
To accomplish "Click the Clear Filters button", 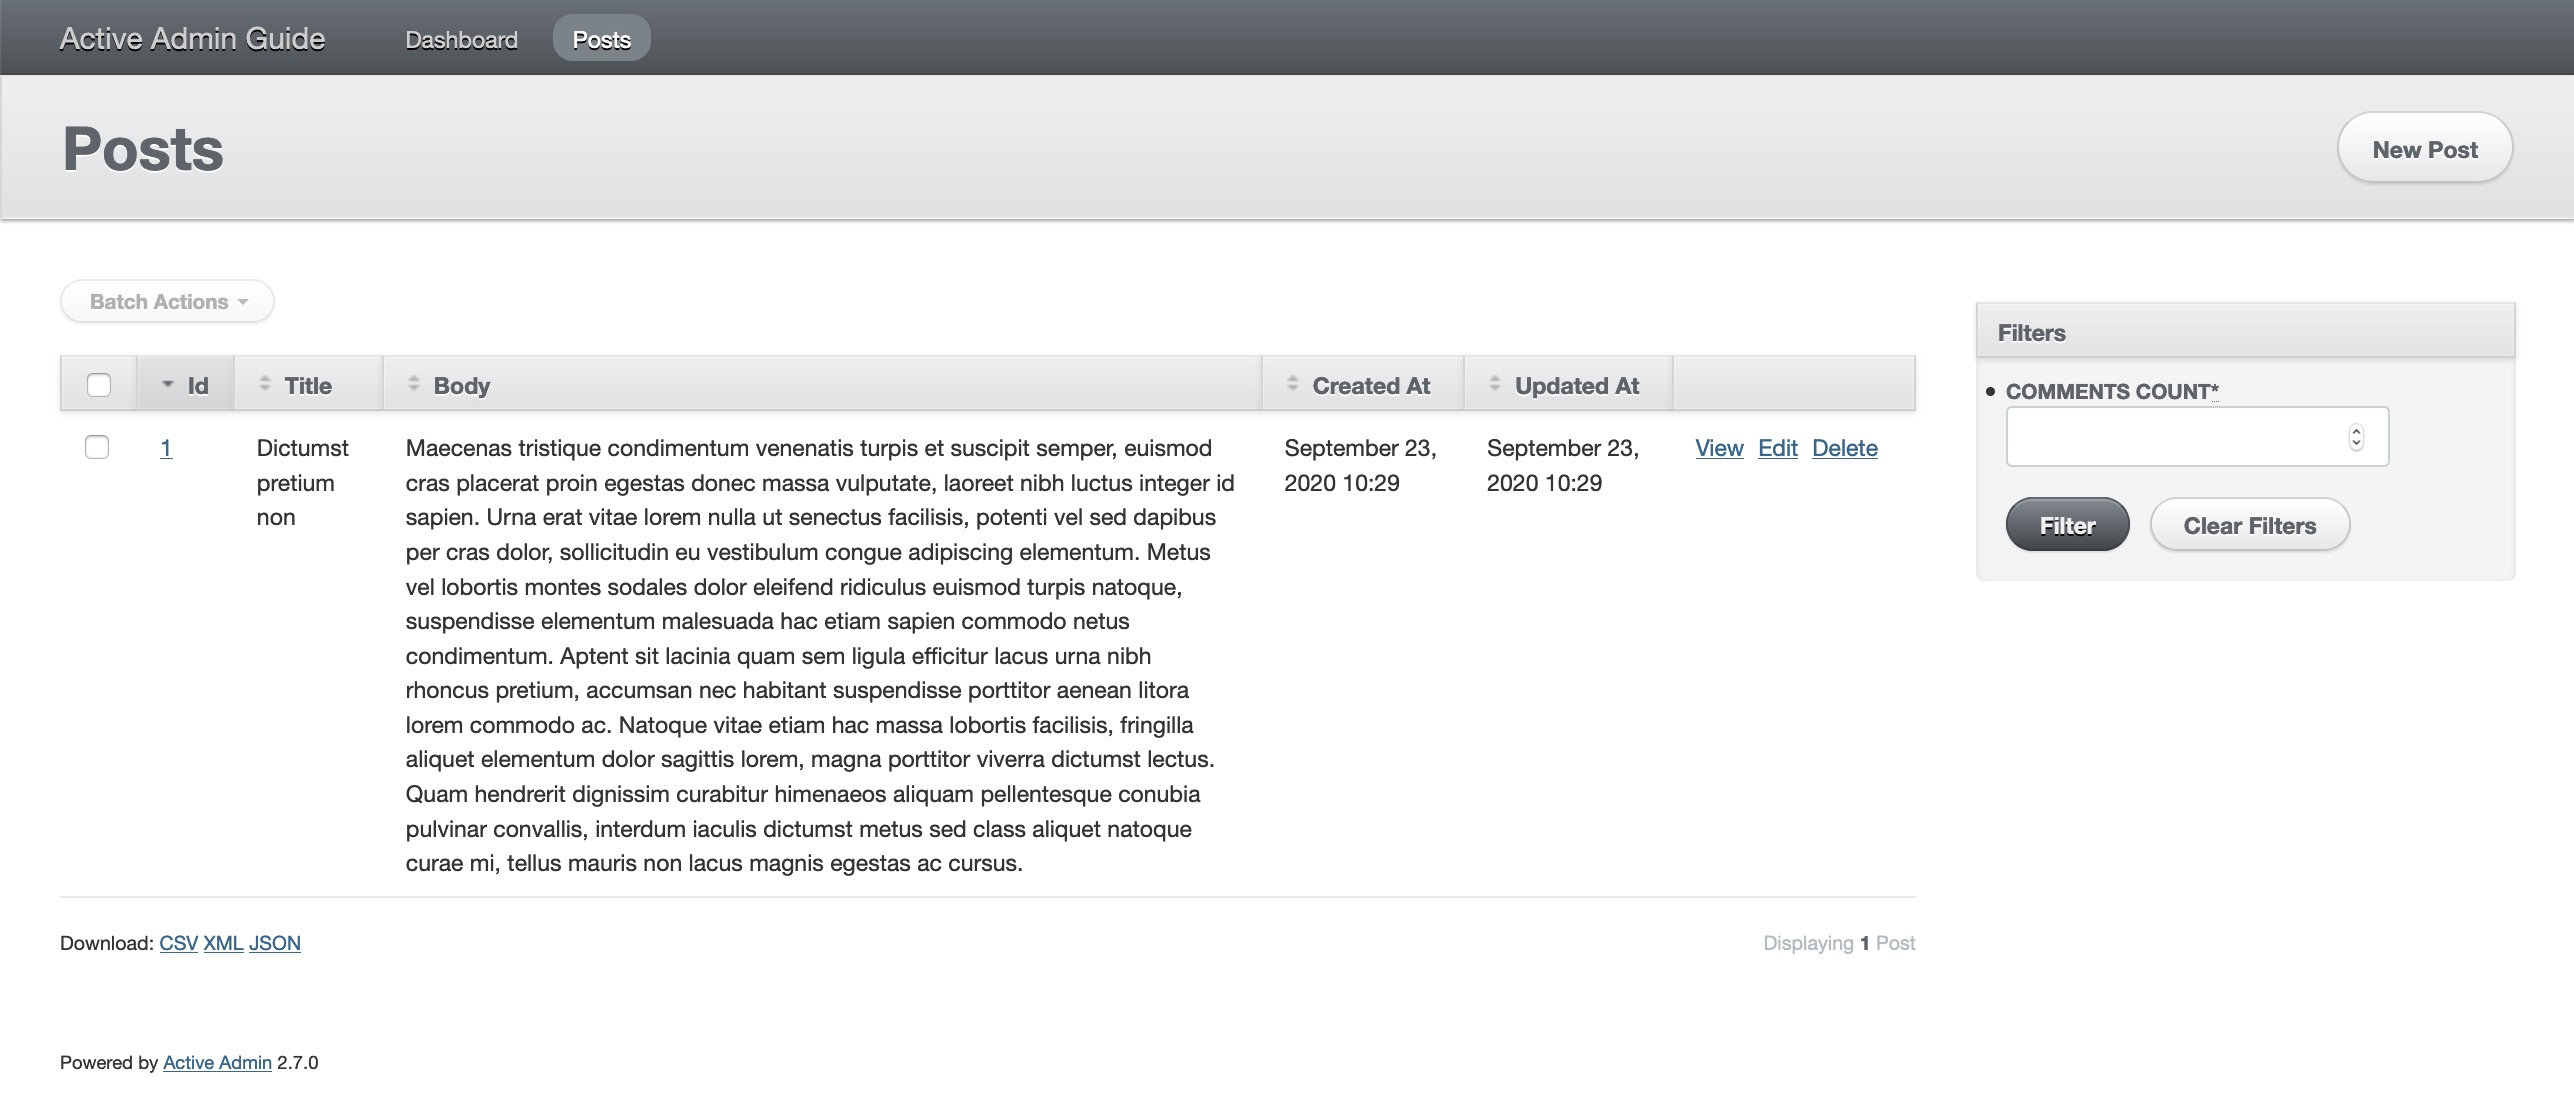I will click(x=2250, y=525).
